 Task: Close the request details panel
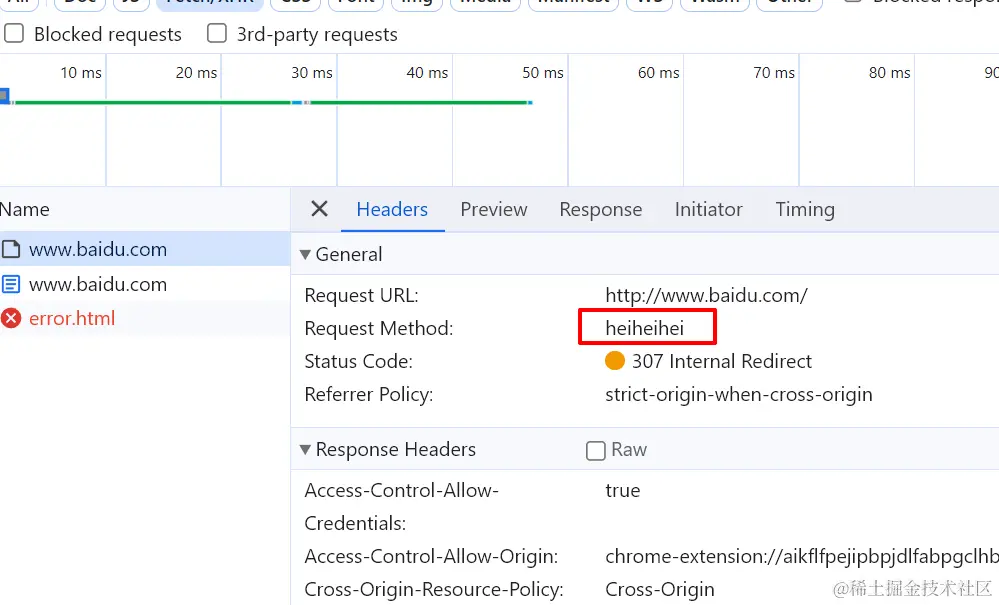[x=319, y=209]
